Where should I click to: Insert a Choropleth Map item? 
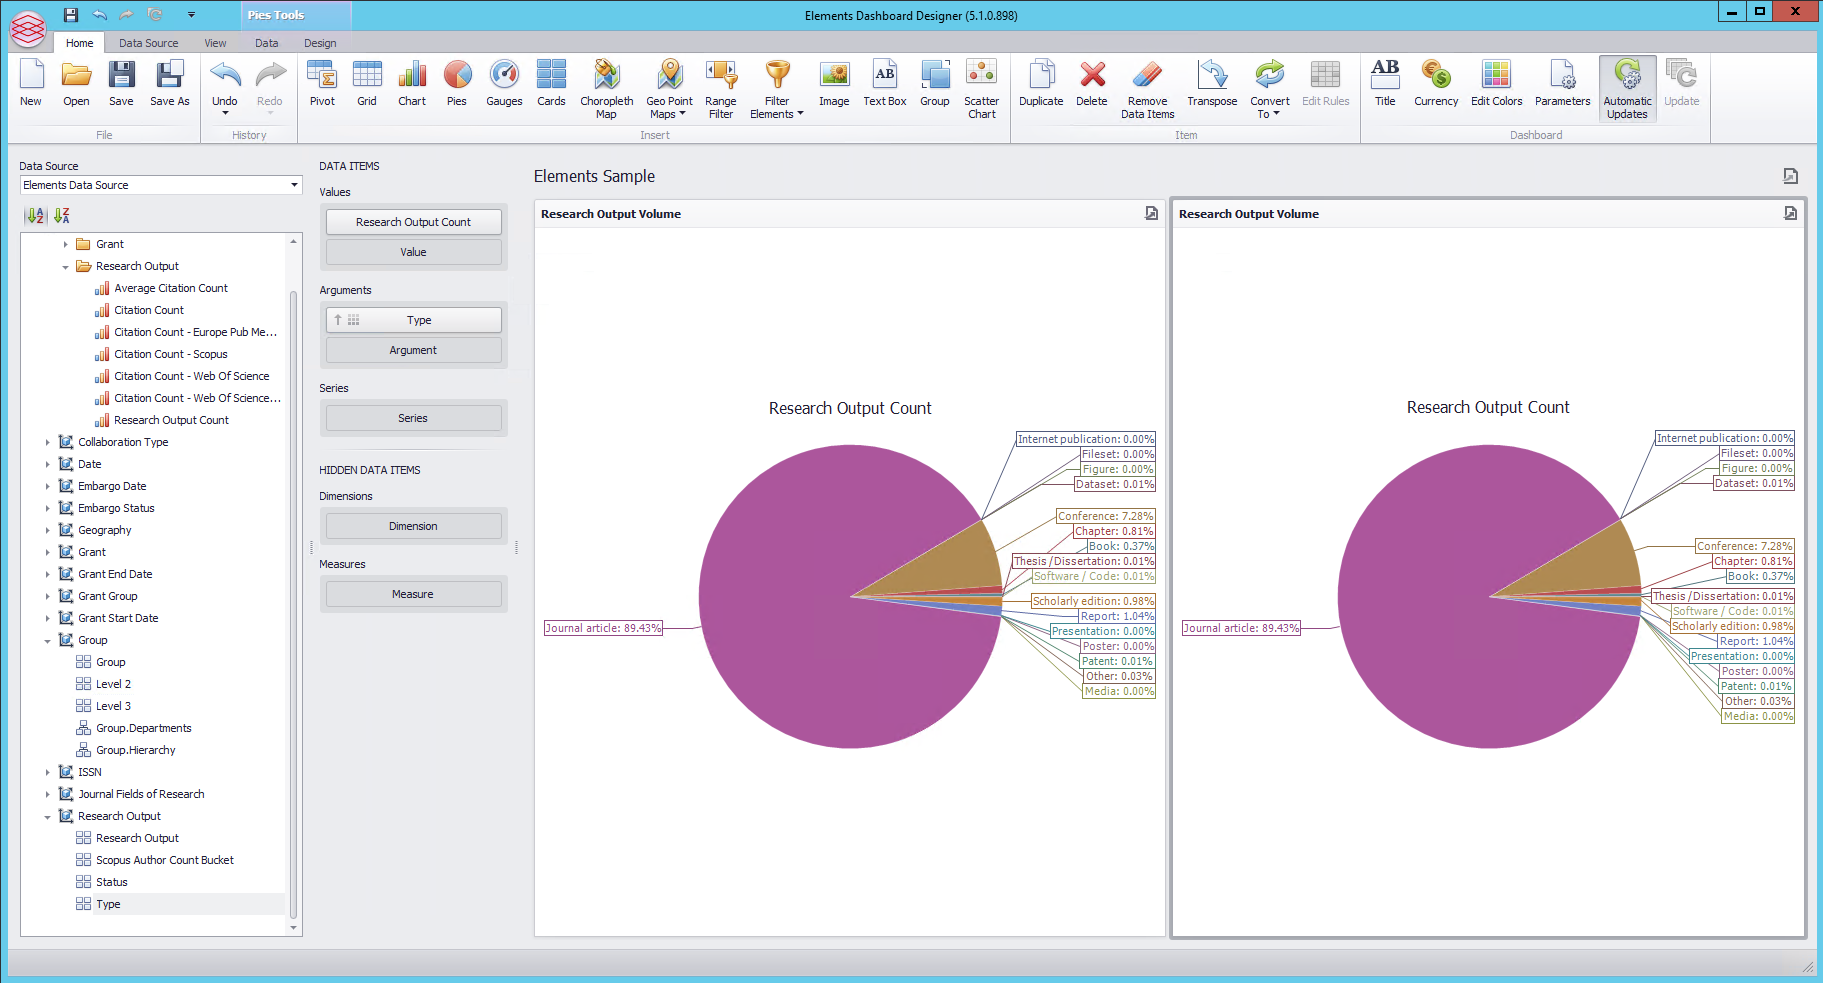pos(606,85)
